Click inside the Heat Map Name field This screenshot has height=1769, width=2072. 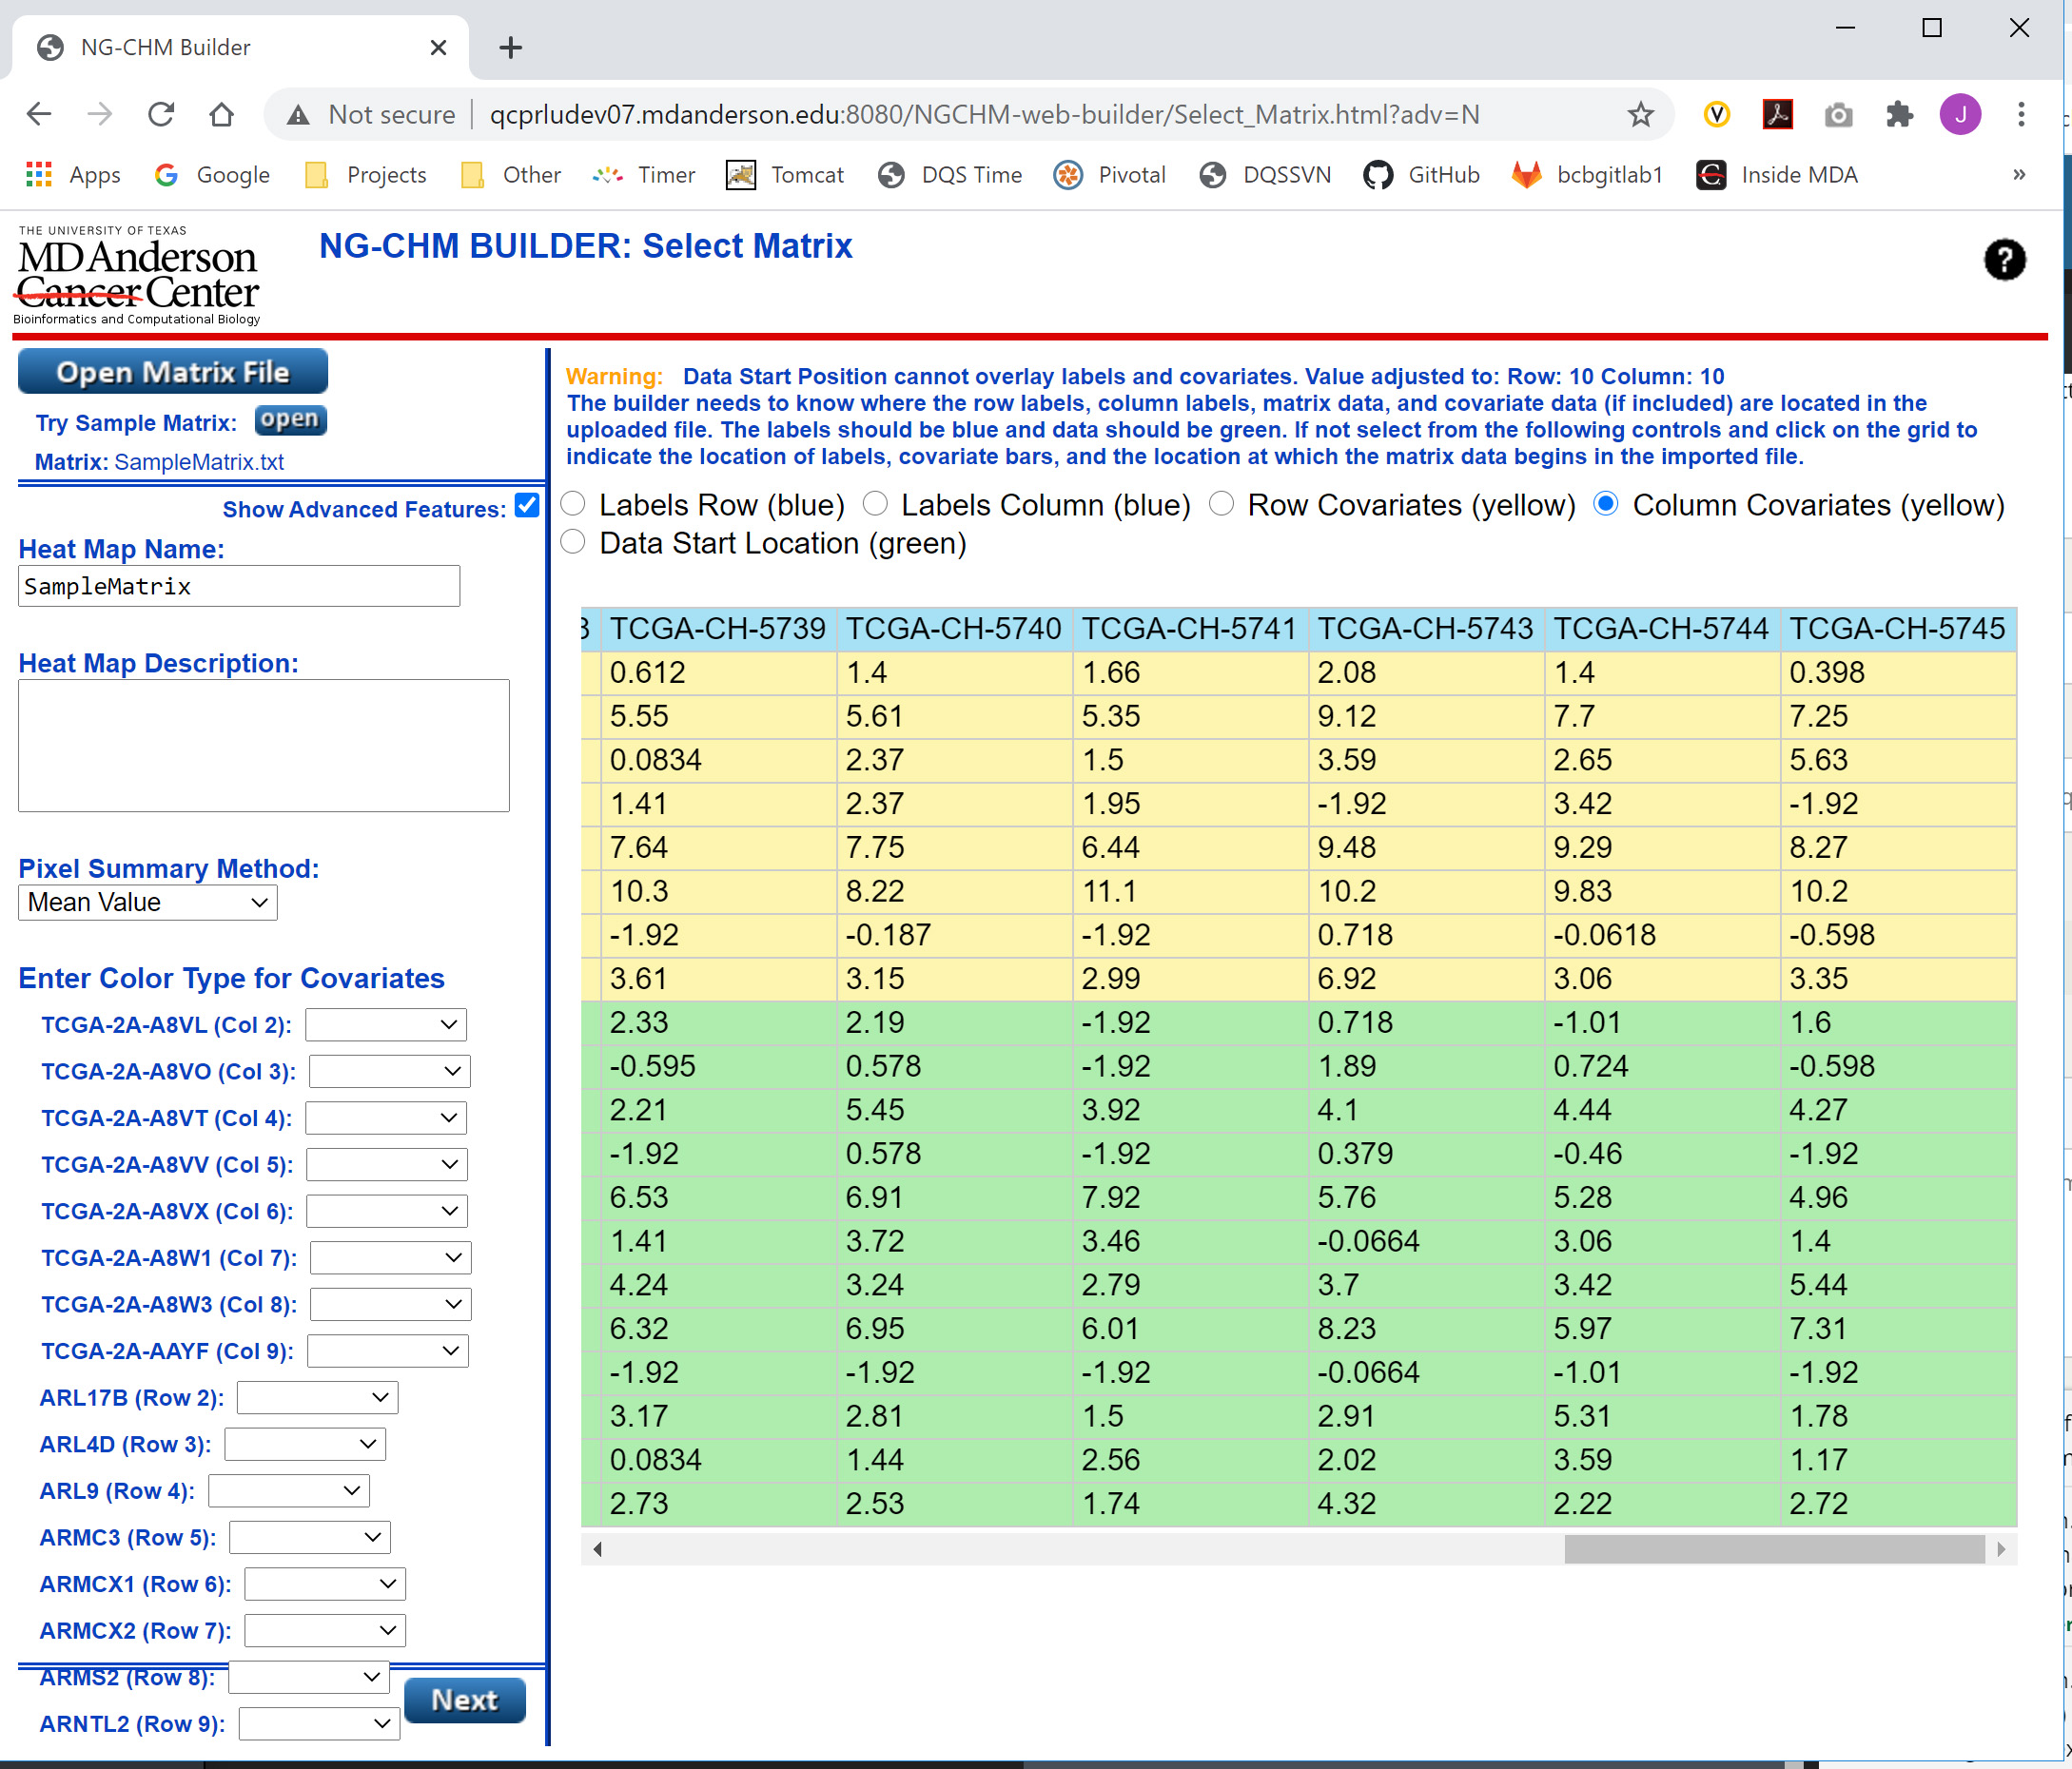click(x=237, y=586)
